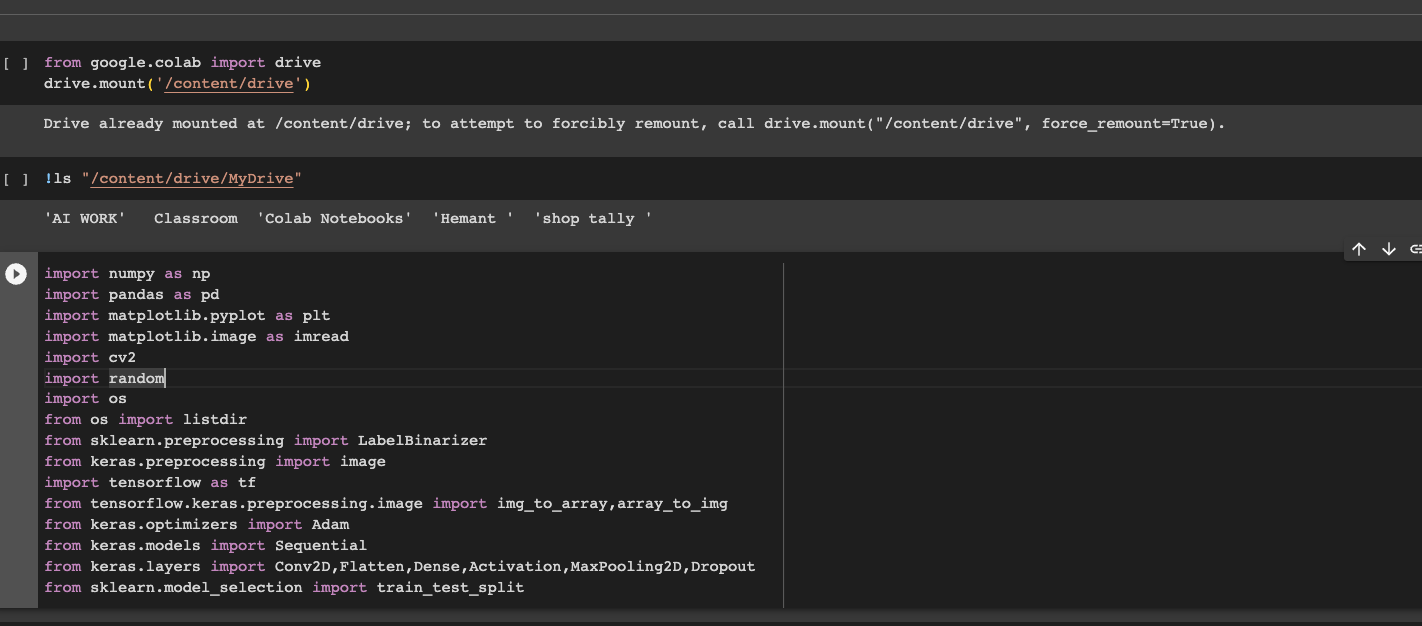Copy link to cell via chain icon
This screenshot has width=1422, height=626.
tap(1415, 249)
